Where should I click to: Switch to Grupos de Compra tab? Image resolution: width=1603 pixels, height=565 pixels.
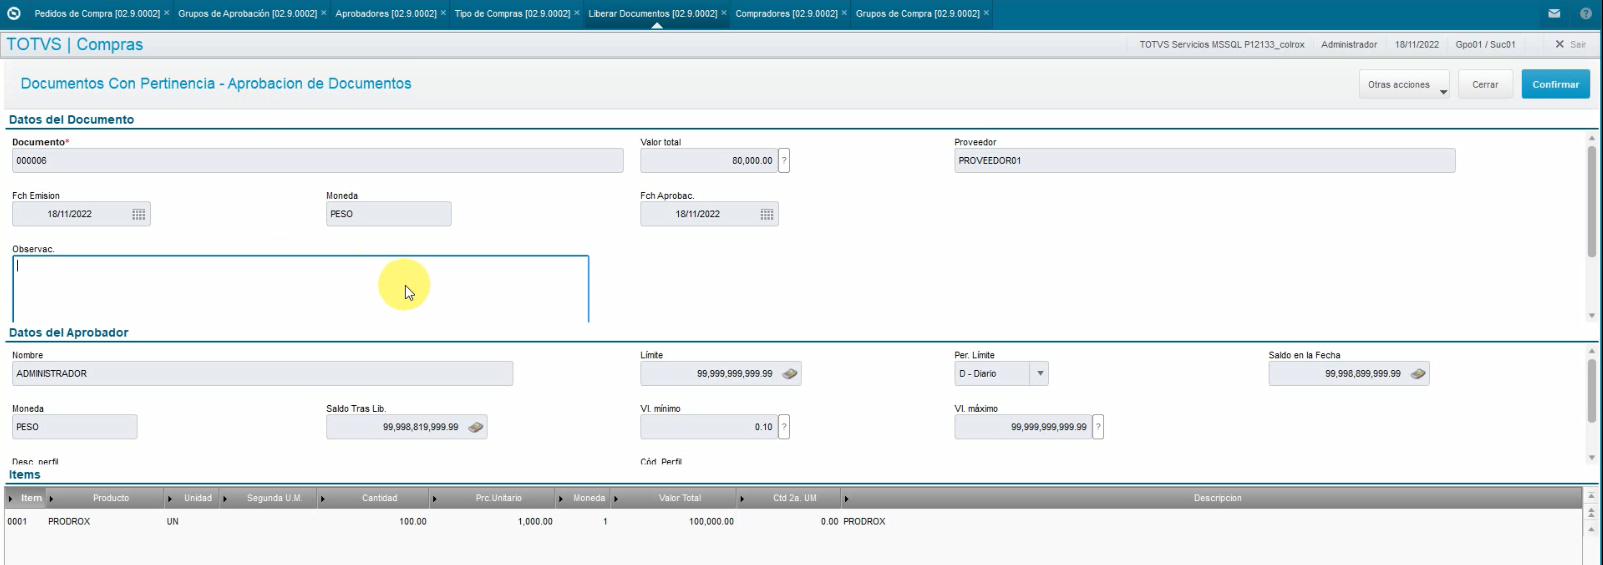coord(918,13)
